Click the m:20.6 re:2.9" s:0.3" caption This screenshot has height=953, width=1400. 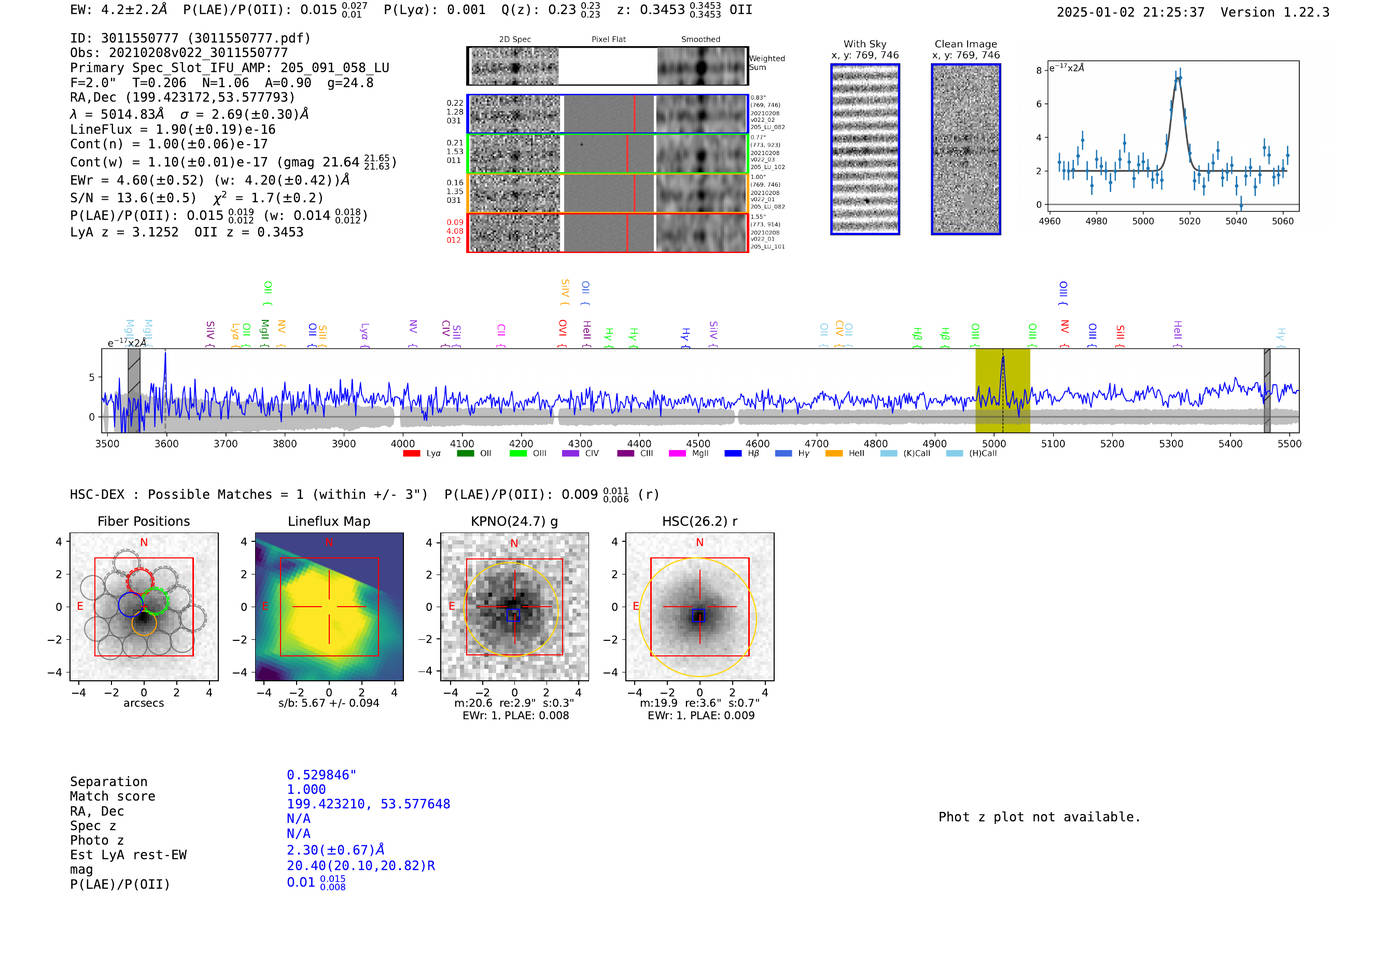point(514,703)
